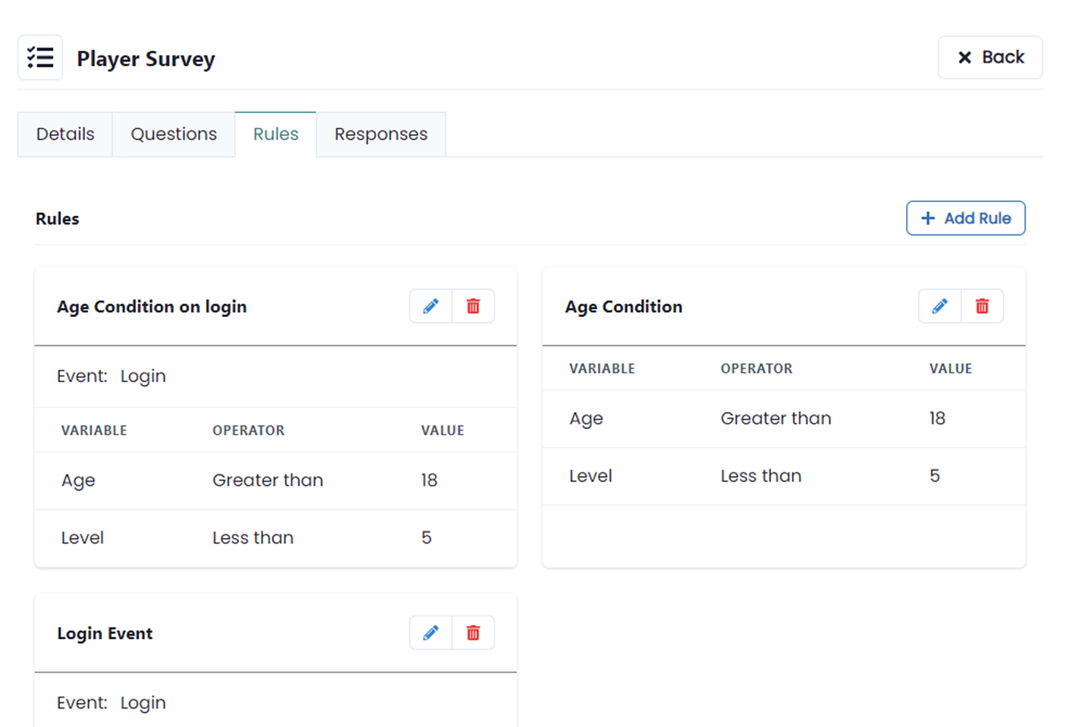The image size is (1080, 727).
Task: Select the Rules tab
Action: (275, 133)
